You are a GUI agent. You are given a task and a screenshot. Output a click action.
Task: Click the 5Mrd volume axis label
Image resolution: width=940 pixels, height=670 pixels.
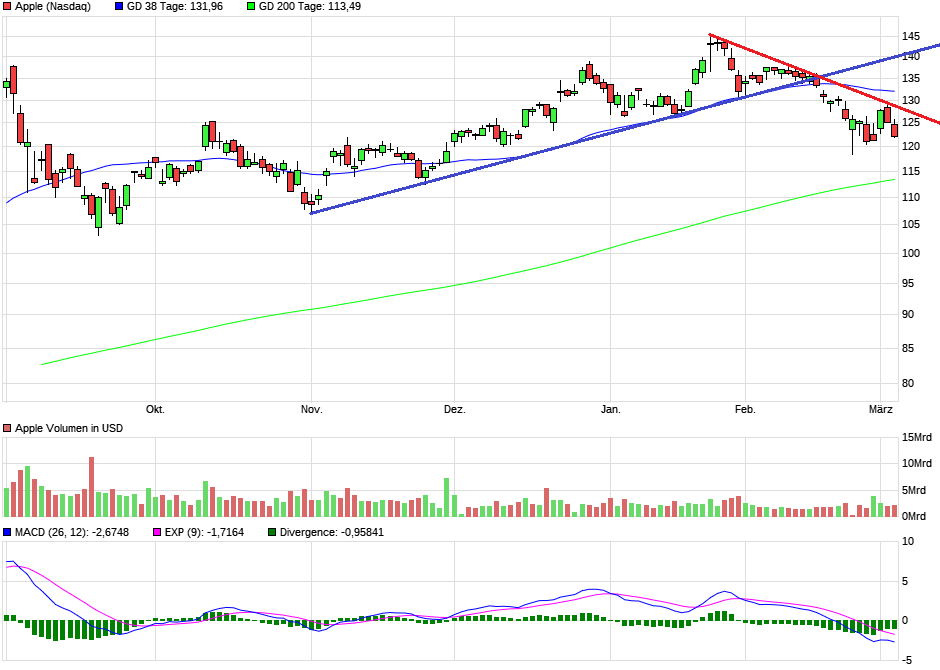(x=914, y=490)
